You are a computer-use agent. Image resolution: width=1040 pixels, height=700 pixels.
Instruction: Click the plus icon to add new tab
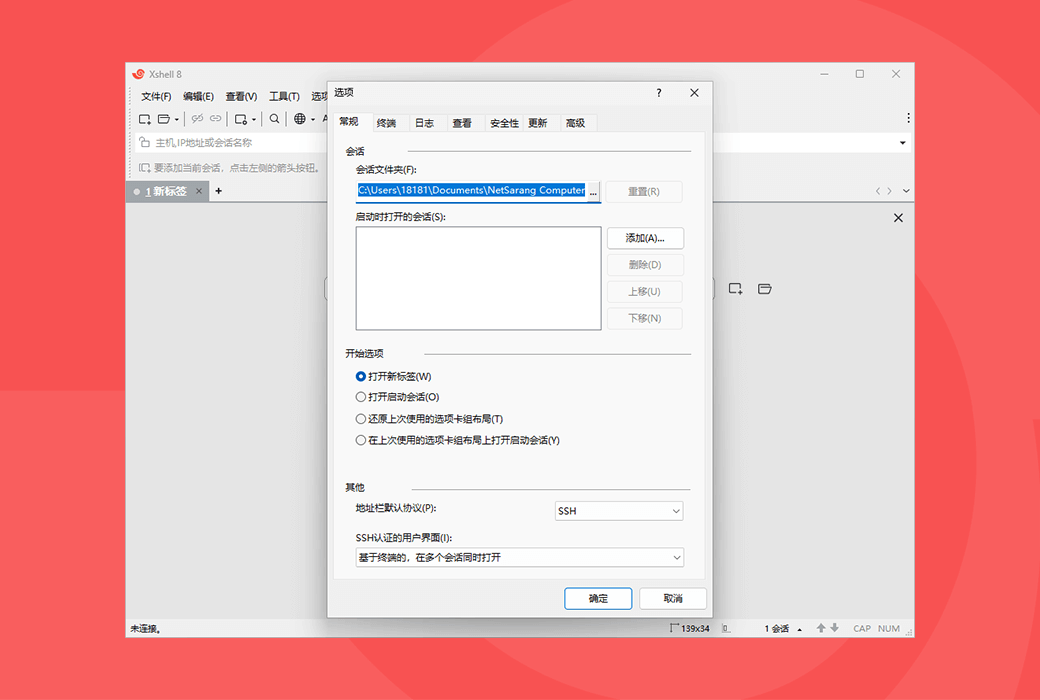(218, 191)
